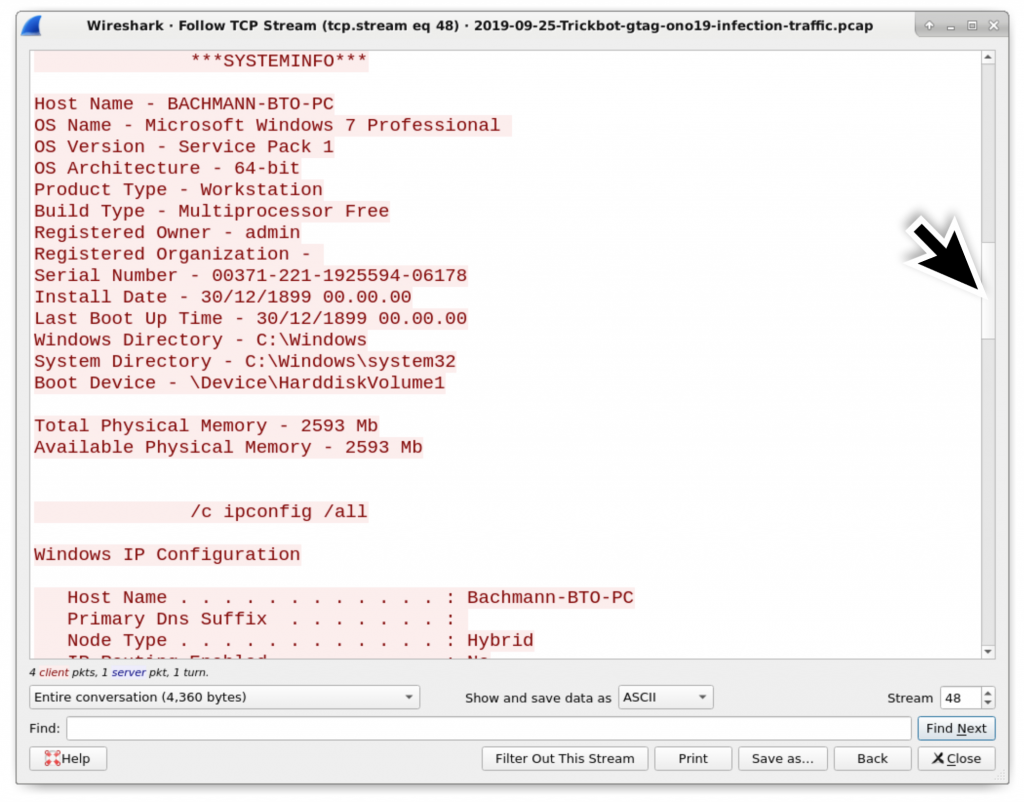Image resolution: width=1024 pixels, height=802 pixels.
Task: Click the System Directory system32 line
Action: [245, 362]
